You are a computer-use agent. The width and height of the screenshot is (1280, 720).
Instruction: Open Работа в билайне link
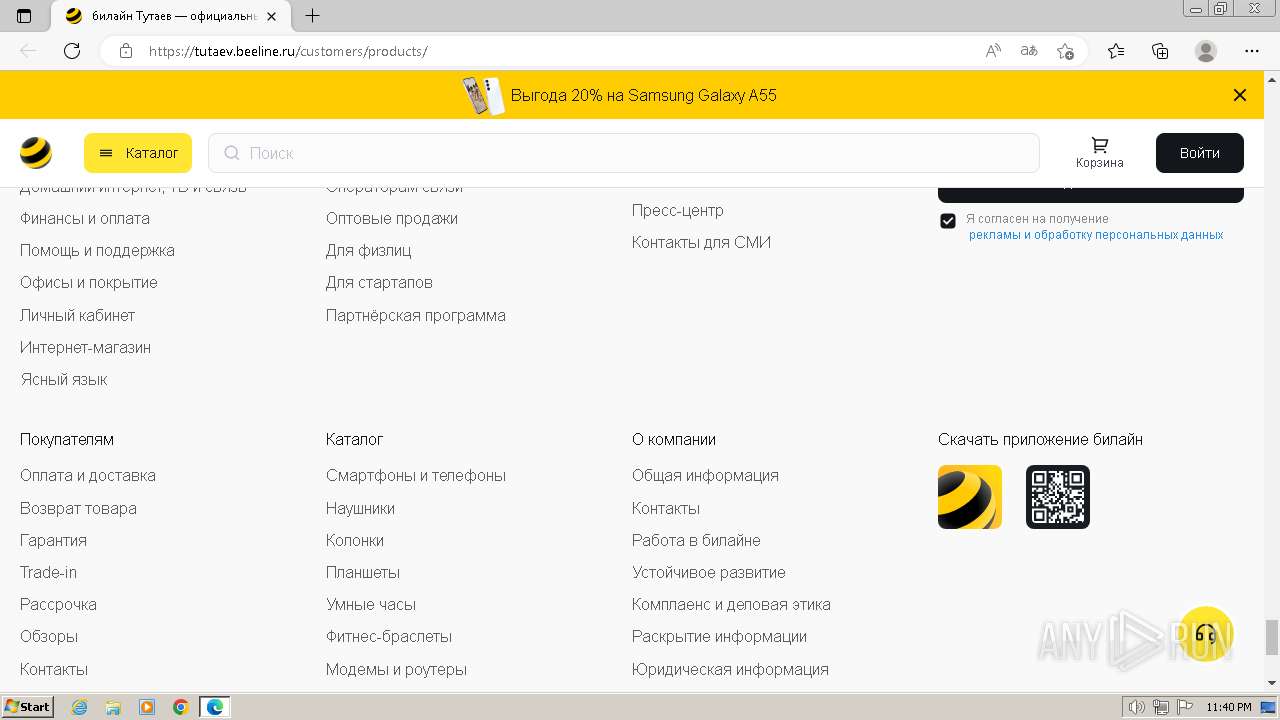coord(696,540)
